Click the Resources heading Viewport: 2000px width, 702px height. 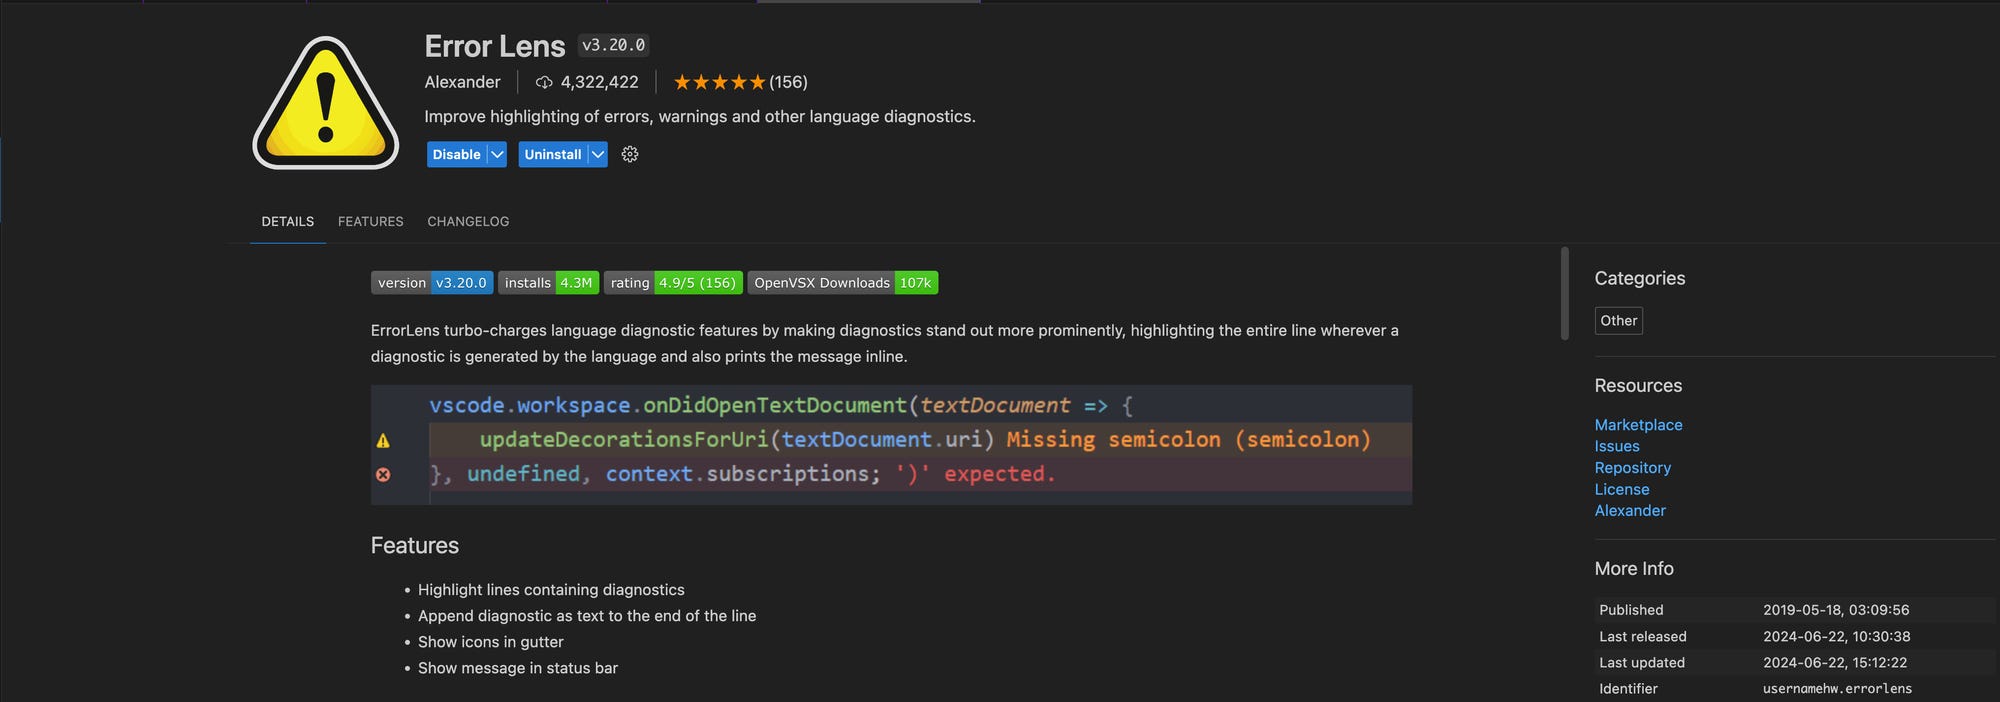point(1638,385)
